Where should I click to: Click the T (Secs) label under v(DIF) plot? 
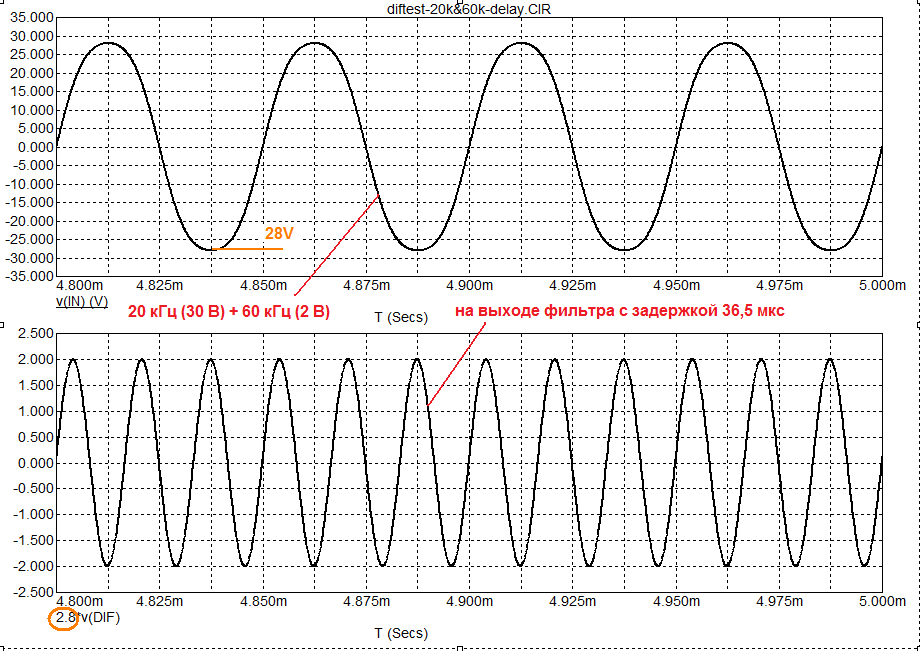401,633
